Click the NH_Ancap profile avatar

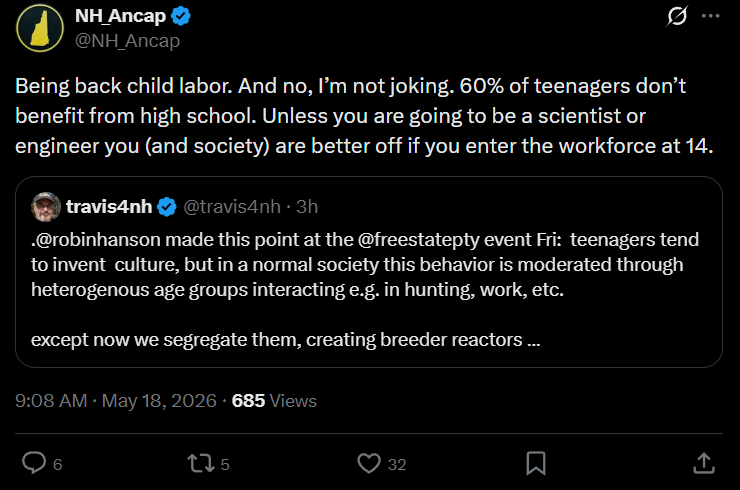pyautogui.click(x=40, y=28)
